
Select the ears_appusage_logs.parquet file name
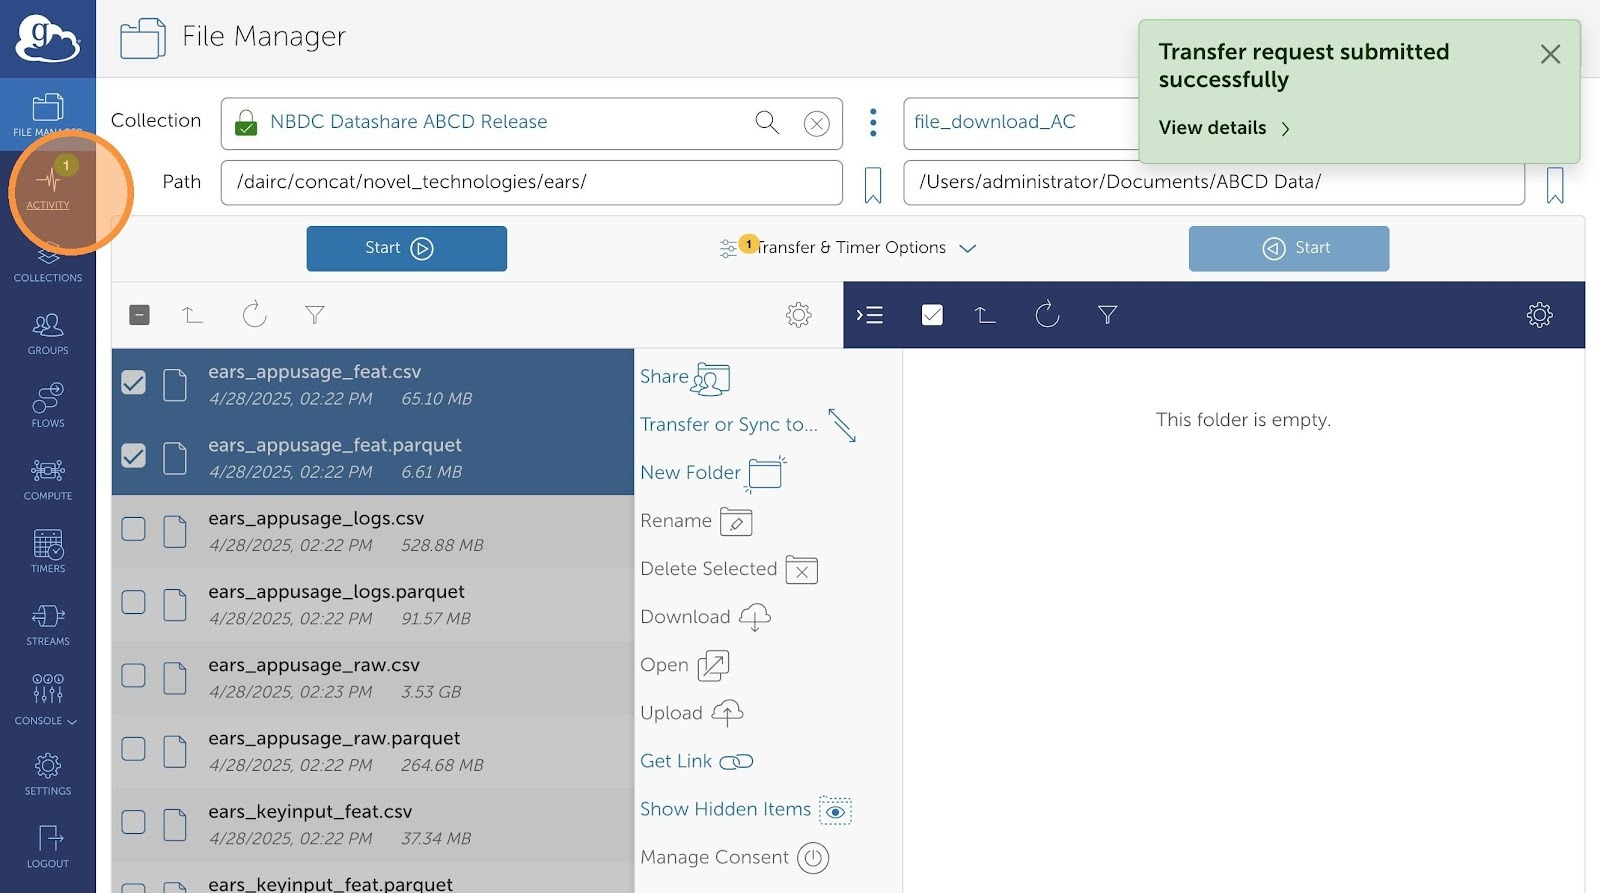tap(336, 592)
